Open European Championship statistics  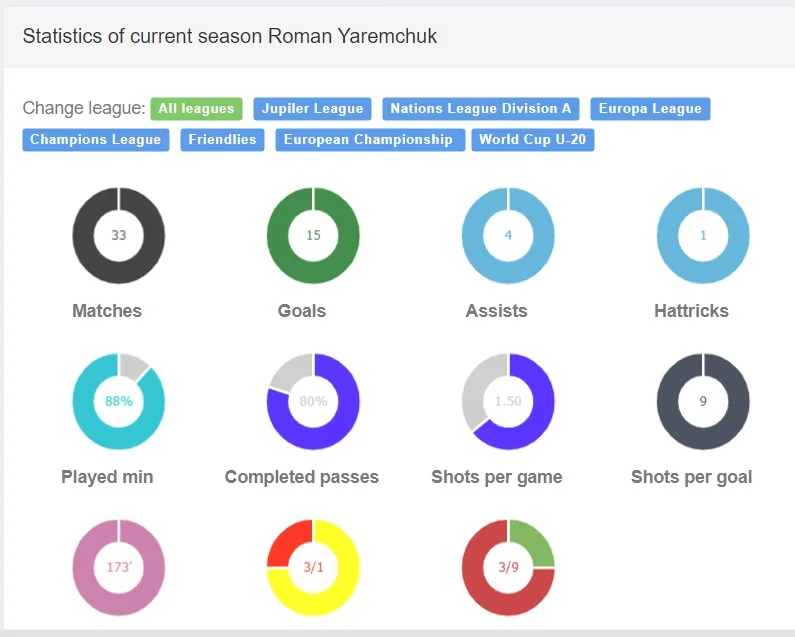(368, 140)
